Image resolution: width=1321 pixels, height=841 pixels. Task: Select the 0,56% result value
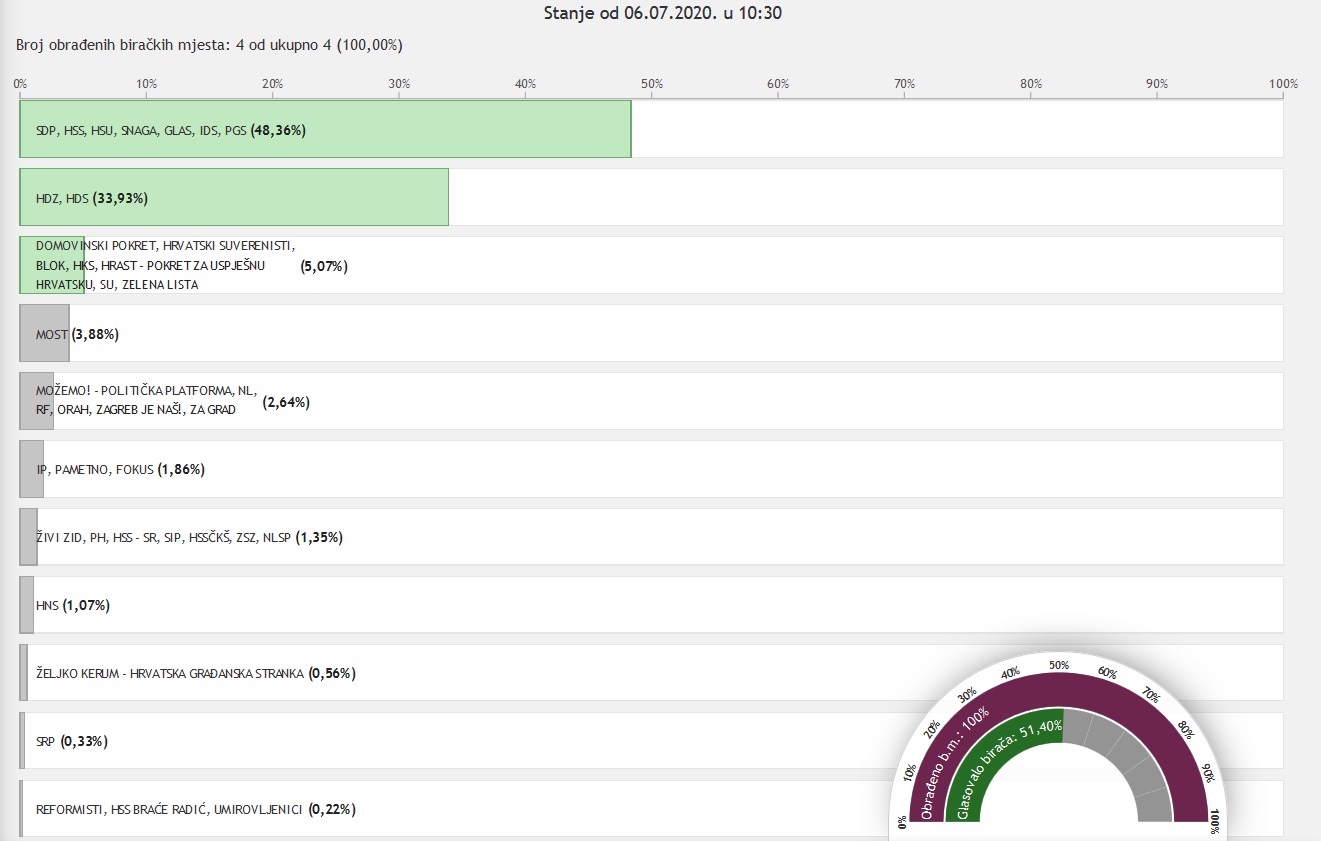[x=332, y=674]
